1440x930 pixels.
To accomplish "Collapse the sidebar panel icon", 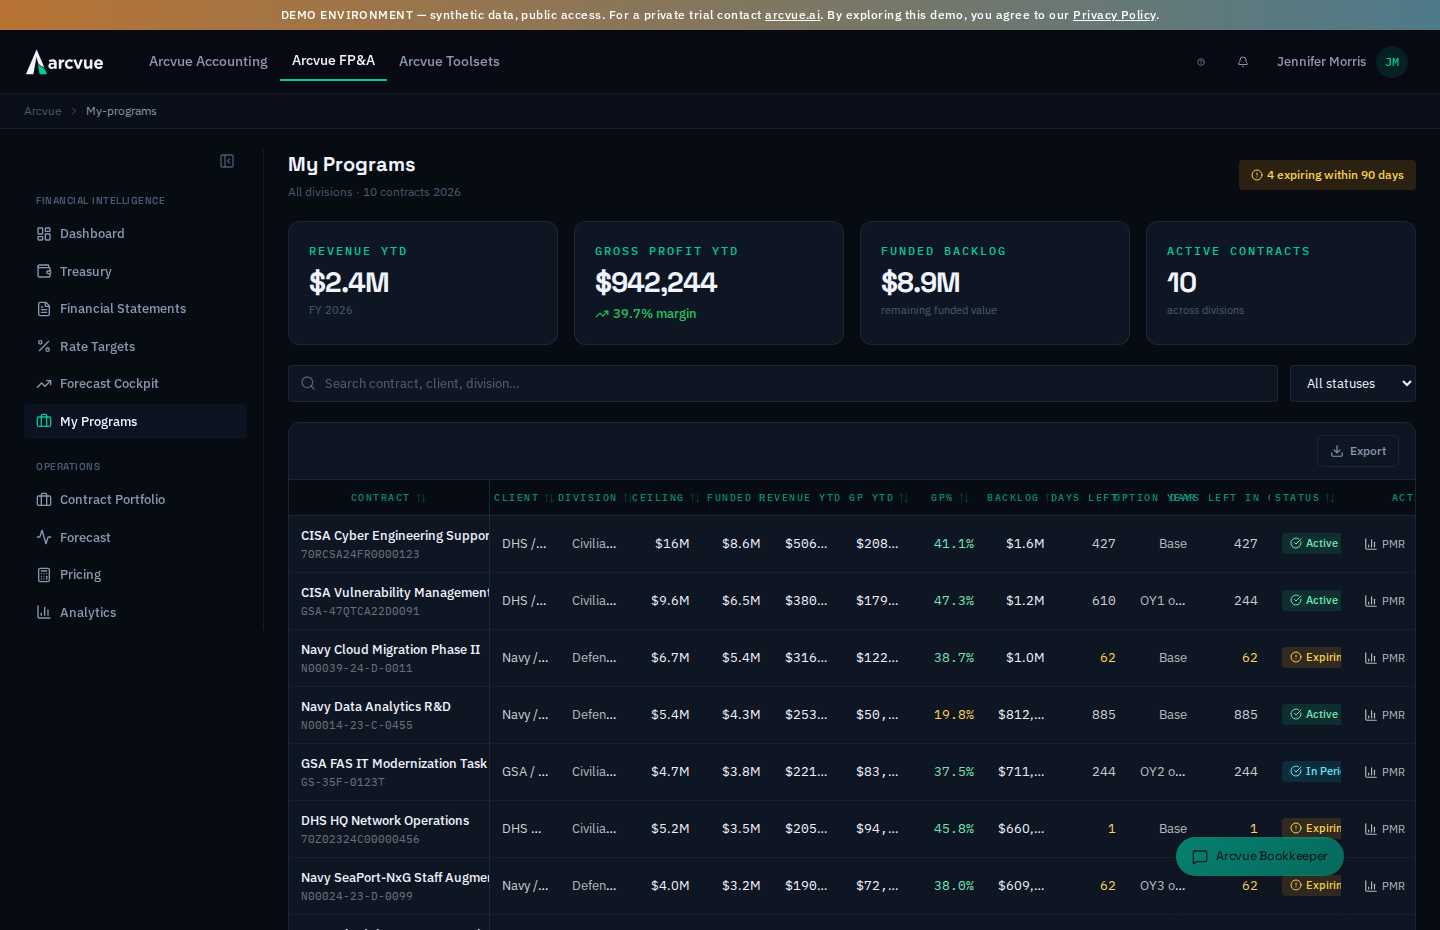I will [227, 161].
